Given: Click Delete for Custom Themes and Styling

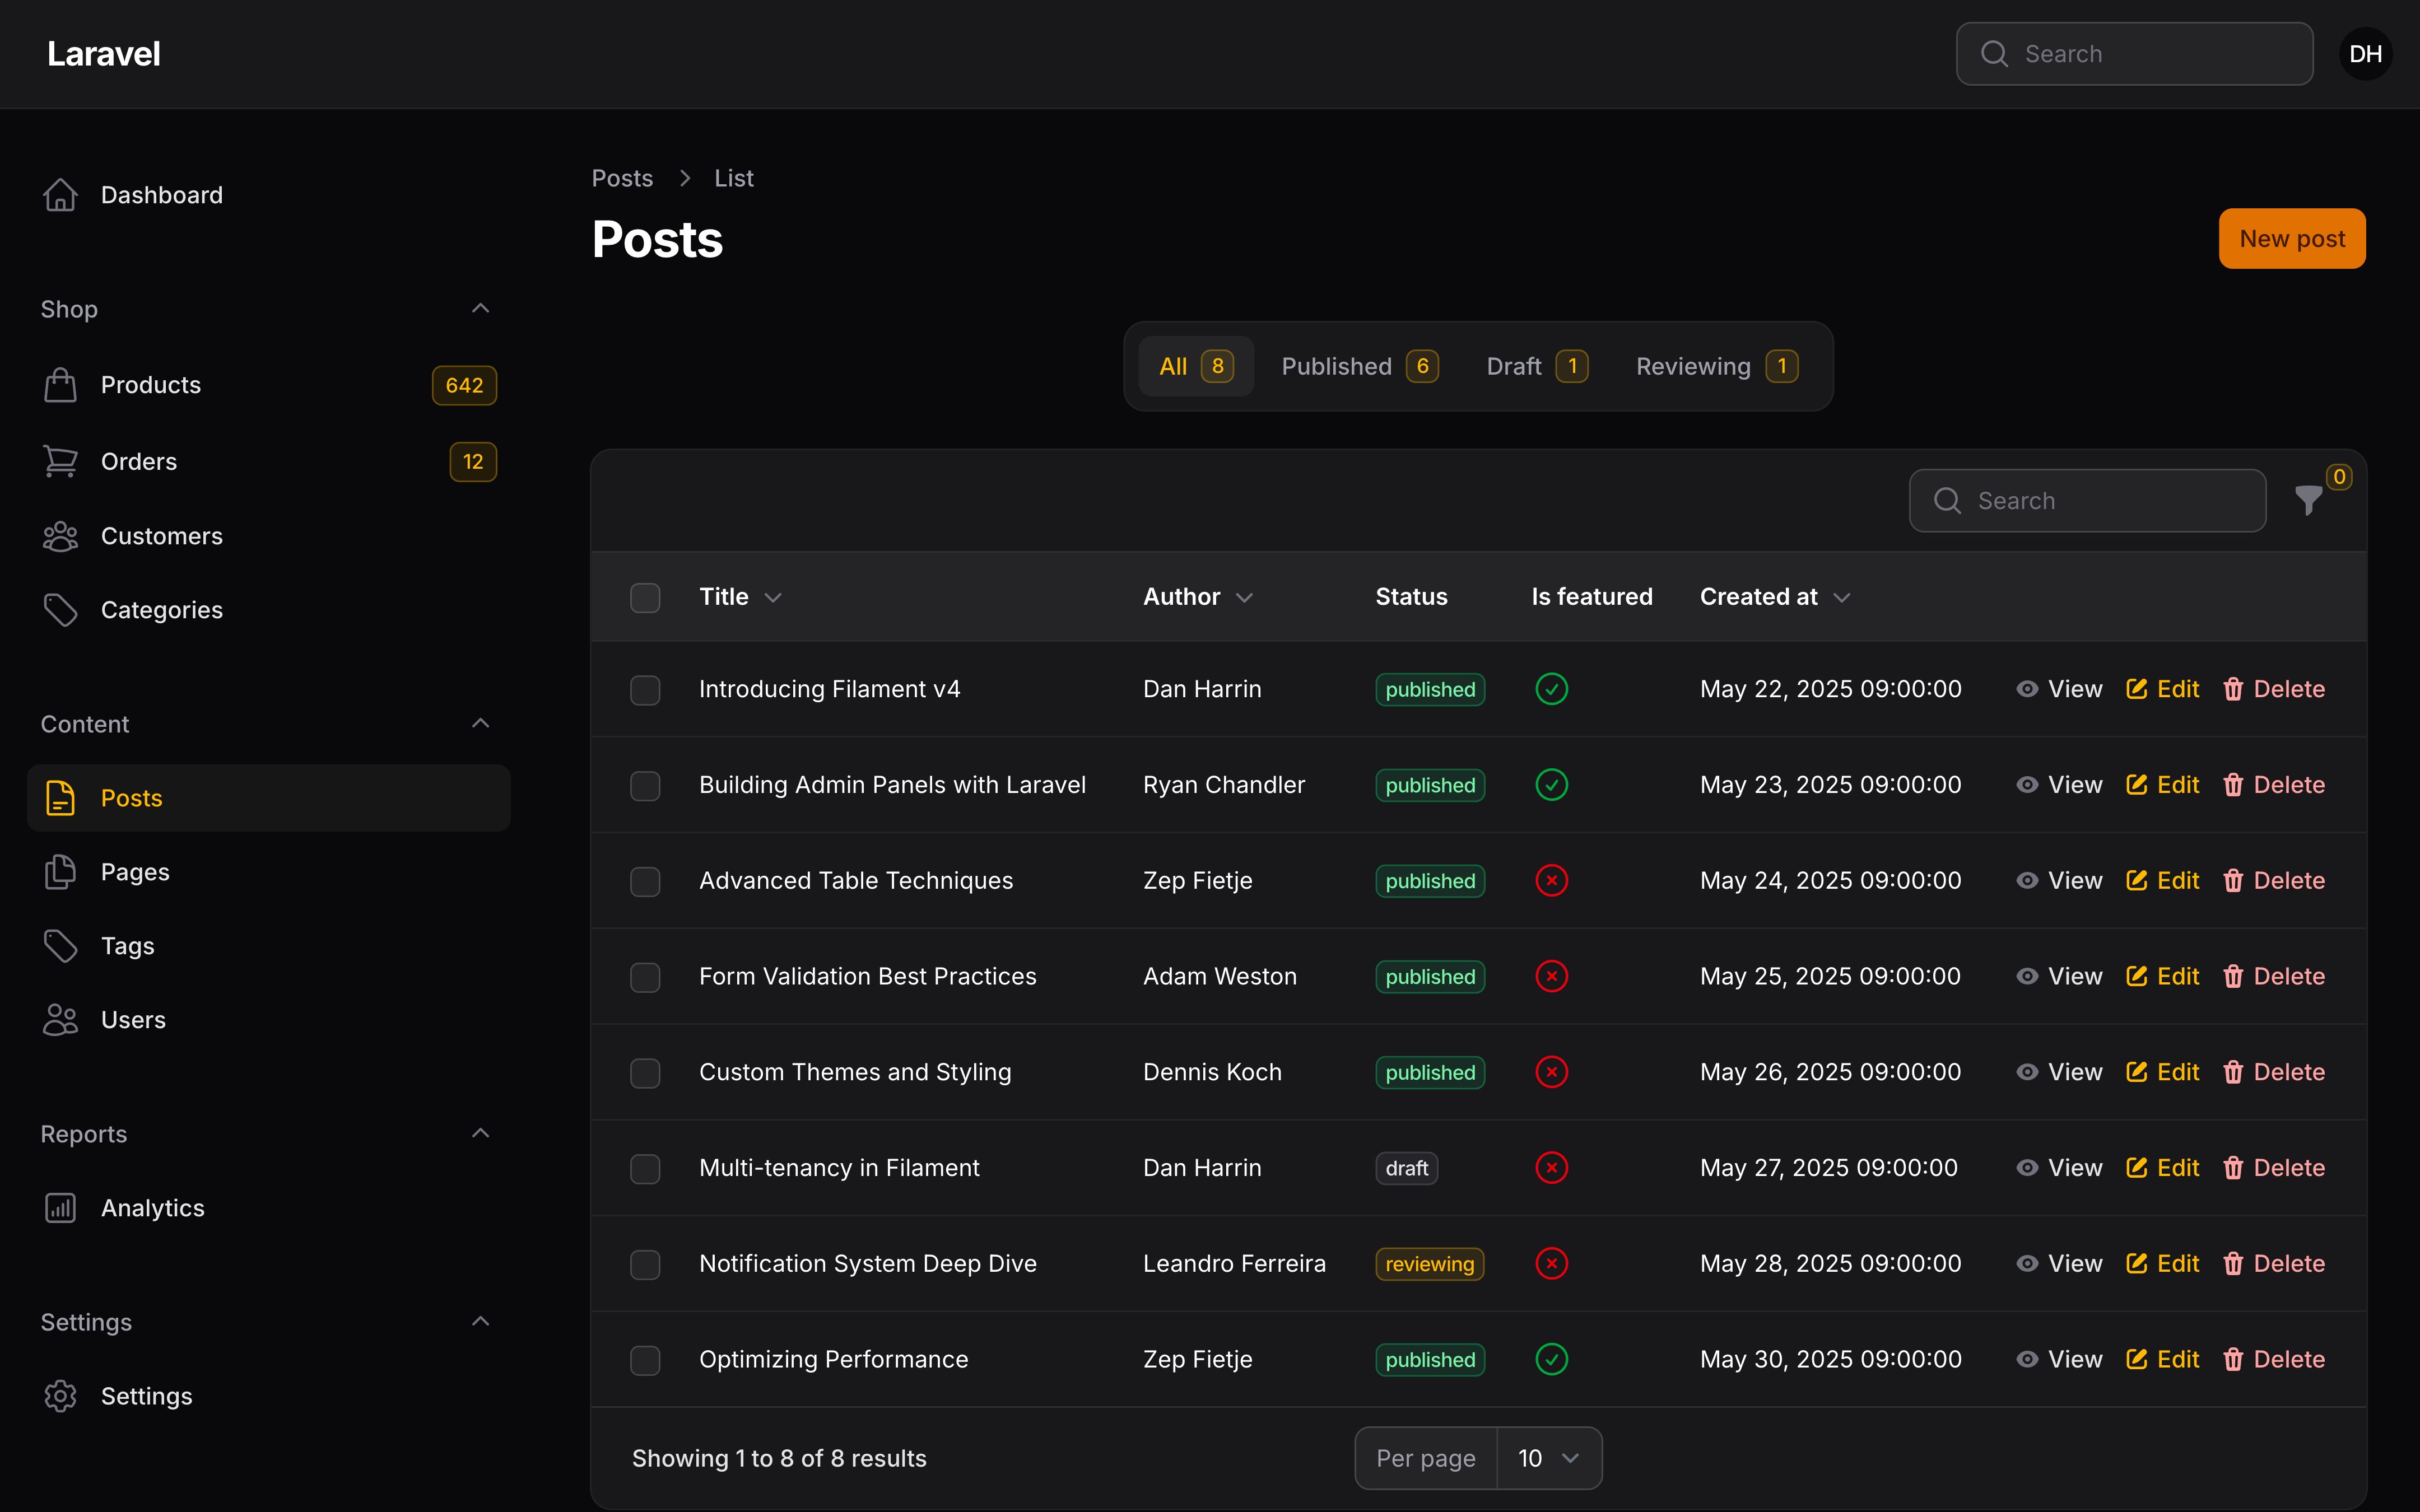Looking at the screenshot, I should point(2273,1072).
